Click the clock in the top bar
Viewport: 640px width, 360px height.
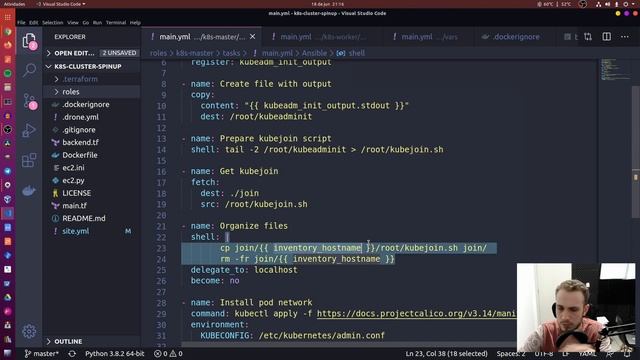(328, 4)
